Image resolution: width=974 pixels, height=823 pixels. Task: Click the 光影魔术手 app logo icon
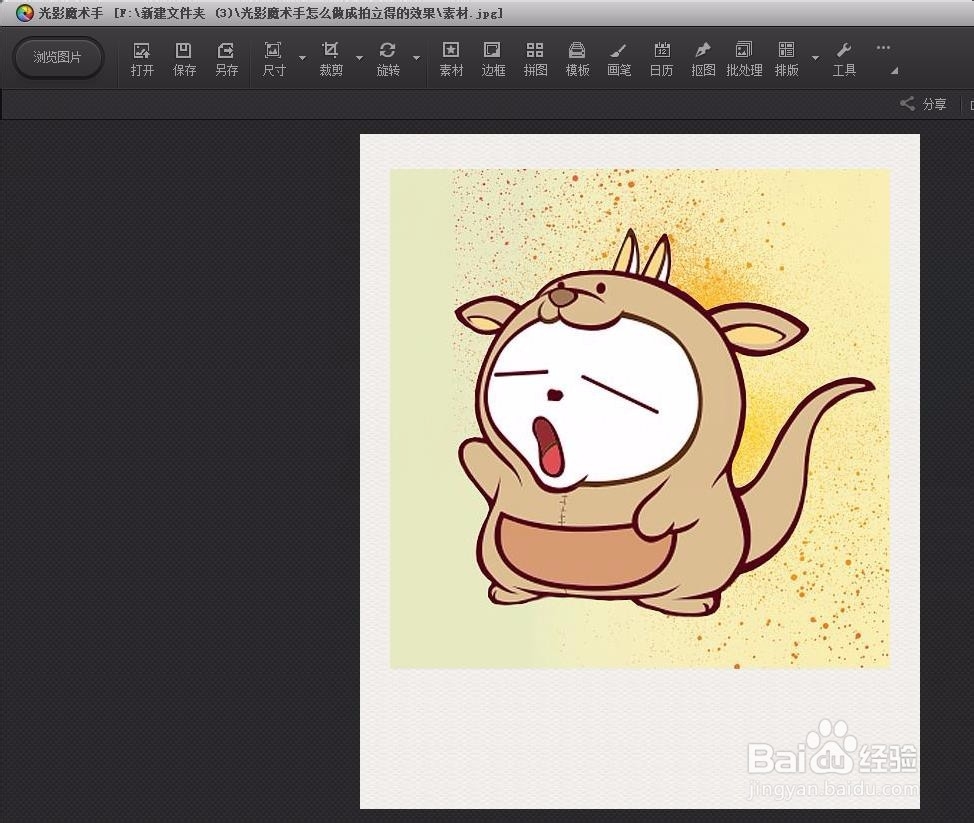[24, 13]
